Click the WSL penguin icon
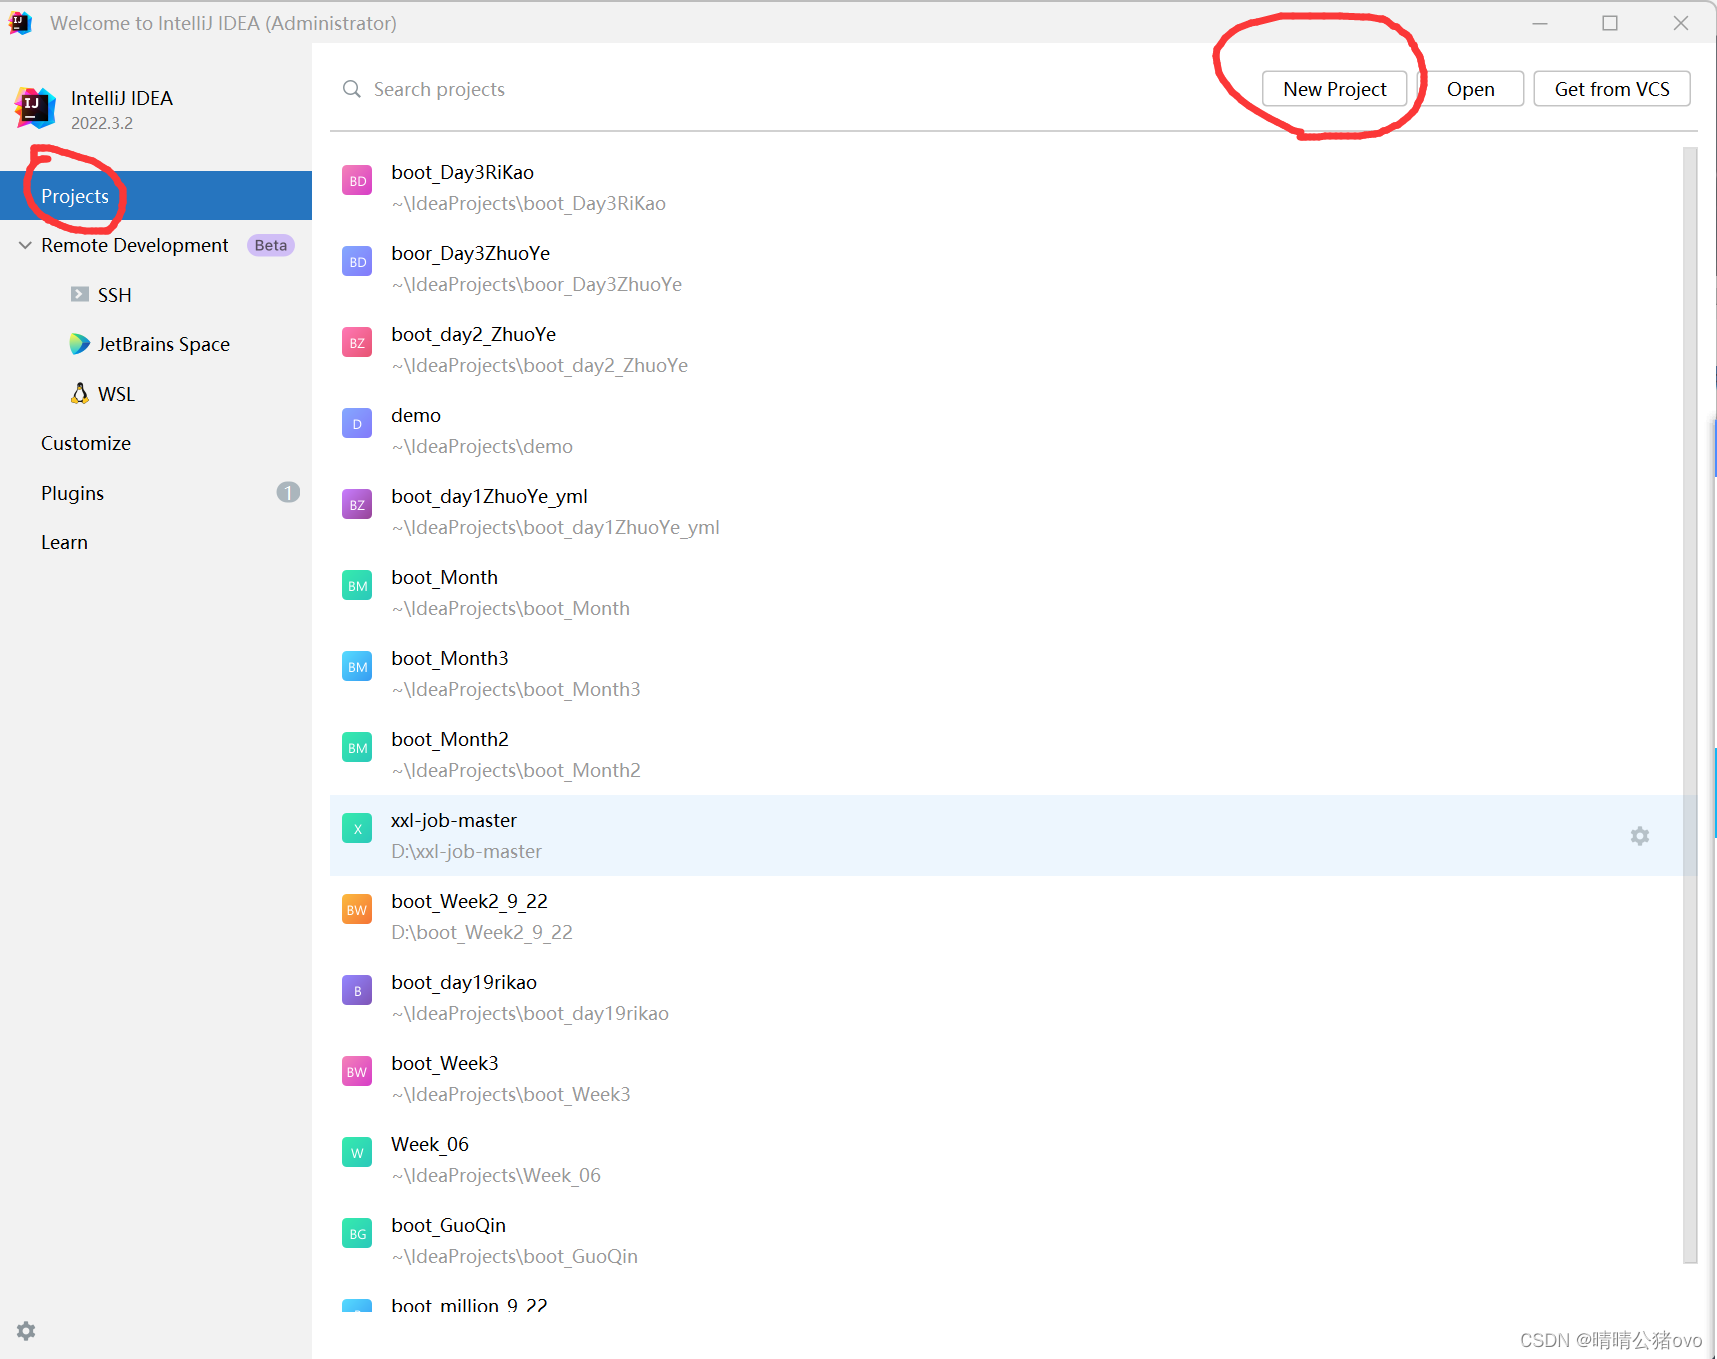This screenshot has height=1359, width=1717. 80,393
